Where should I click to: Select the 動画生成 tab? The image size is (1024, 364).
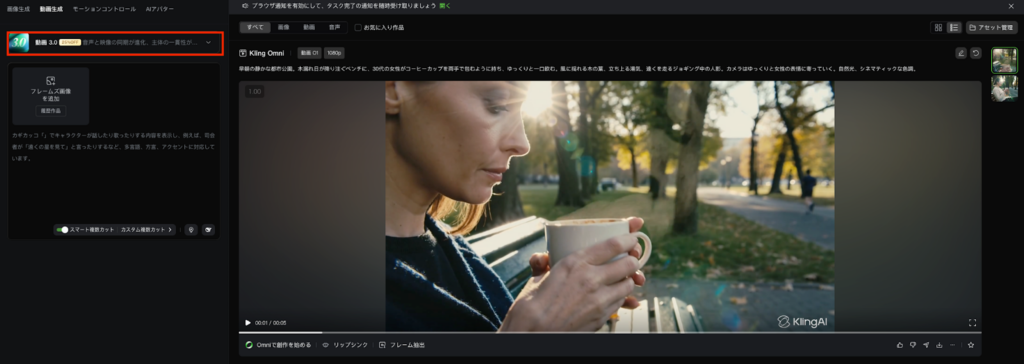[51, 9]
